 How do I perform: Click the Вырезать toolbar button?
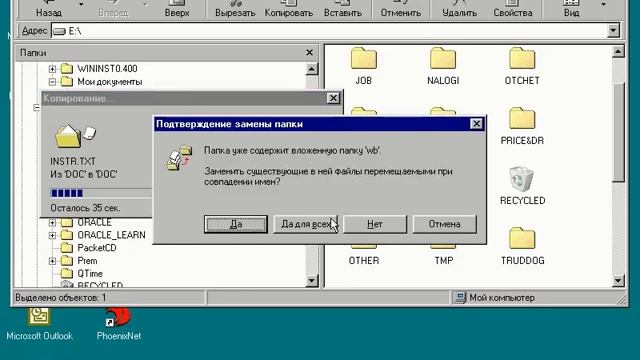235,9
